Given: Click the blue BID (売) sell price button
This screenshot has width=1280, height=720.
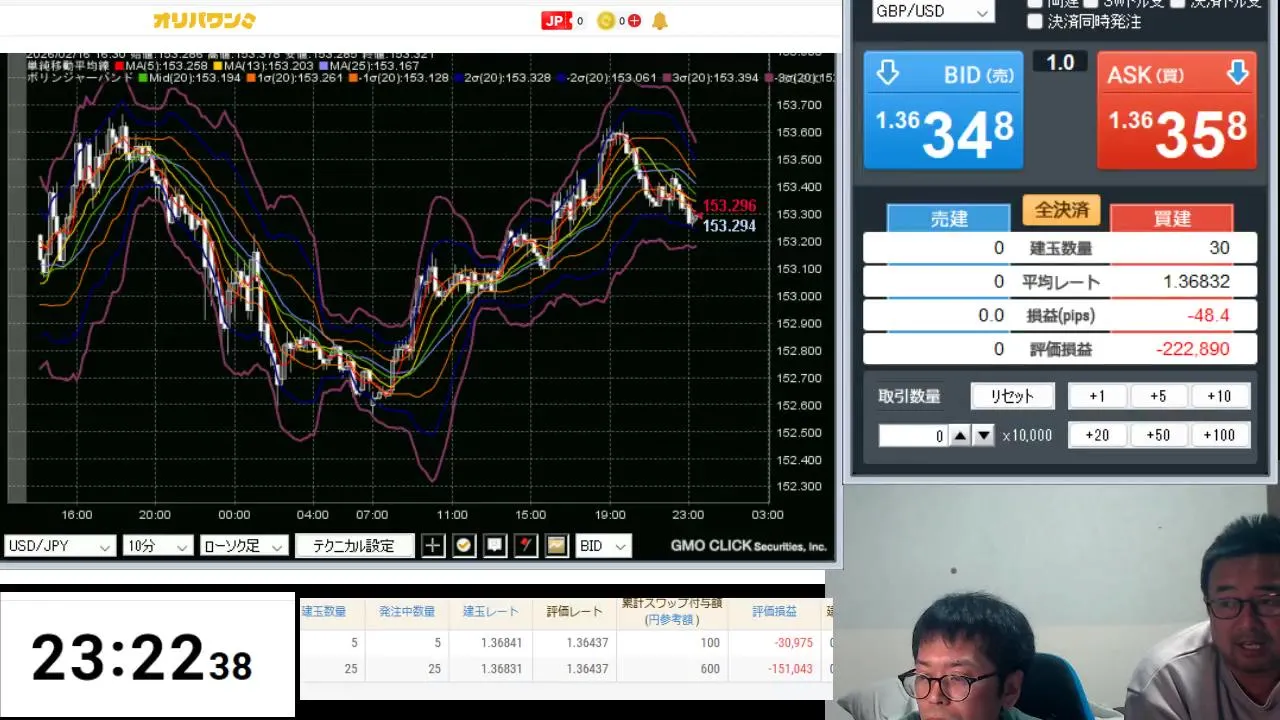Looking at the screenshot, I should click(944, 110).
